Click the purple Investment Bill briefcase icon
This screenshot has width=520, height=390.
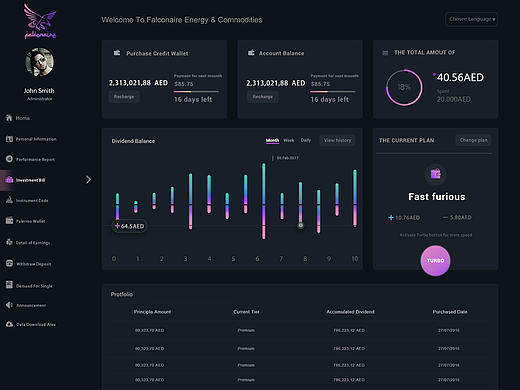pos(9,180)
